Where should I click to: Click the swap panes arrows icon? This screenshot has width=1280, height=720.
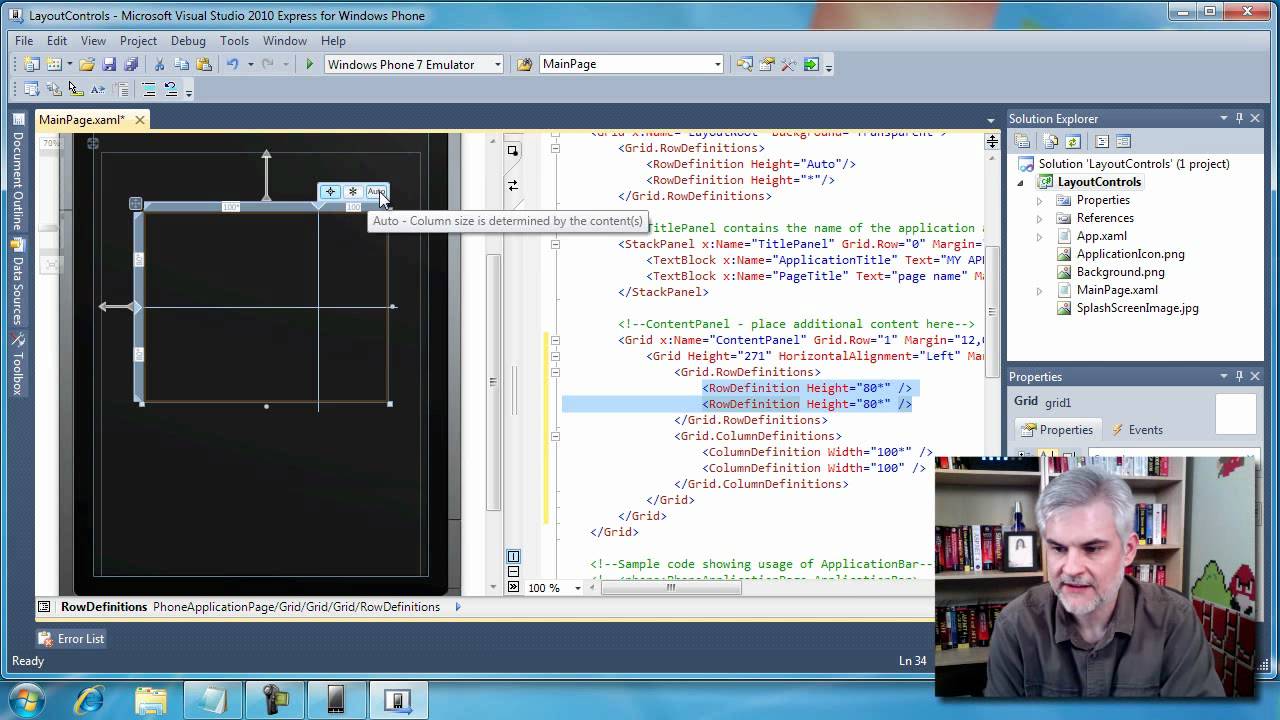[x=513, y=185]
